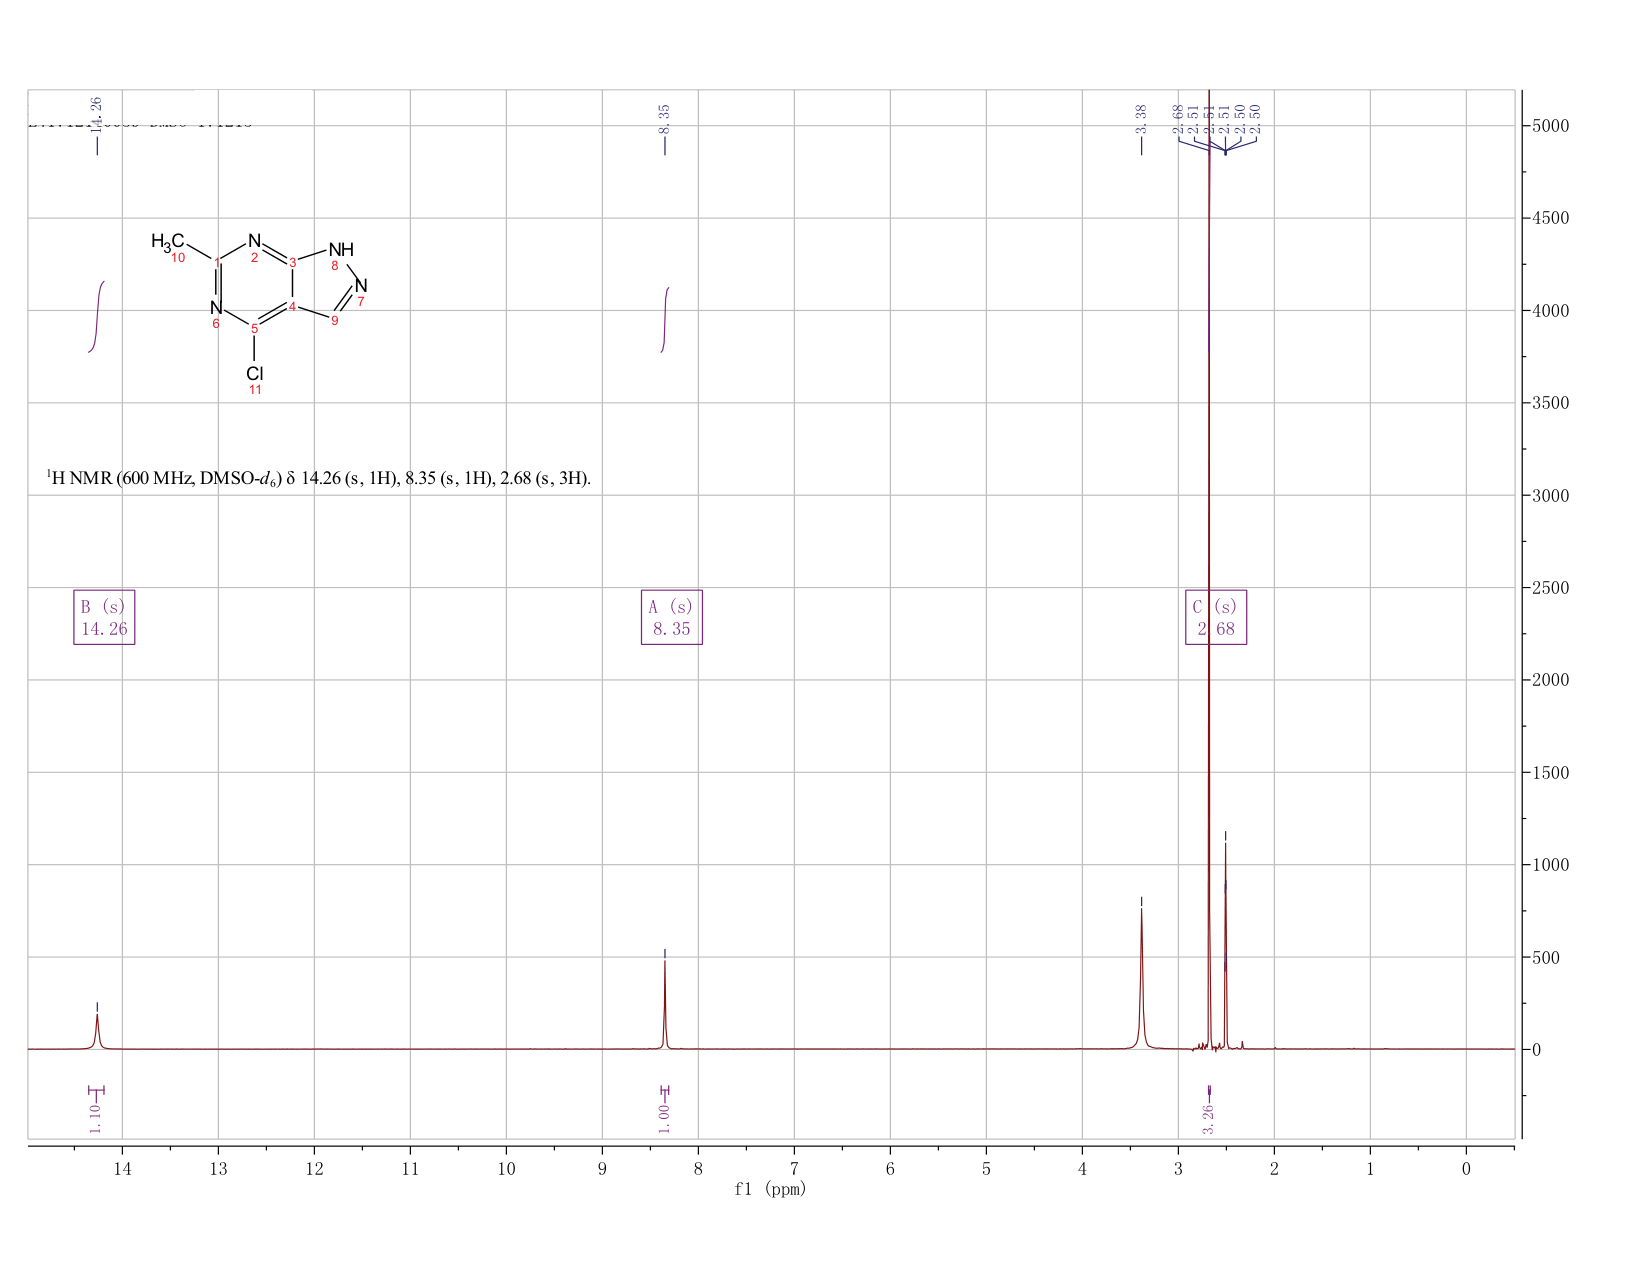
Task: Click x-axis tick label 10
Action: (506, 1169)
